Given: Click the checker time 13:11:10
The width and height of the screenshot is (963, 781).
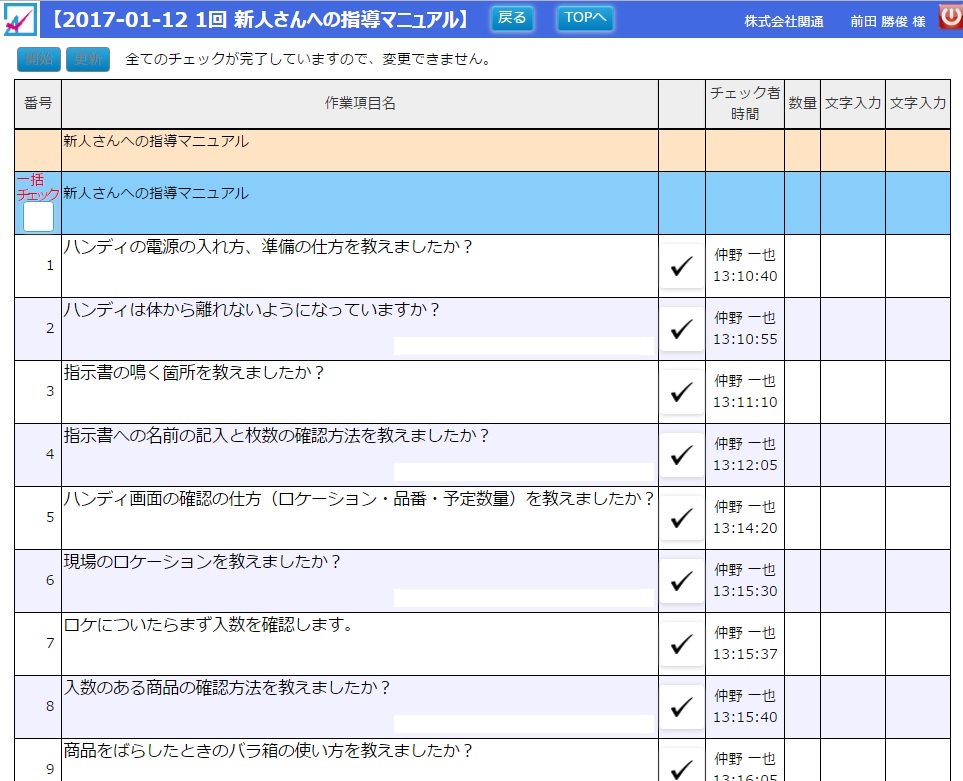Looking at the screenshot, I should point(745,402).
